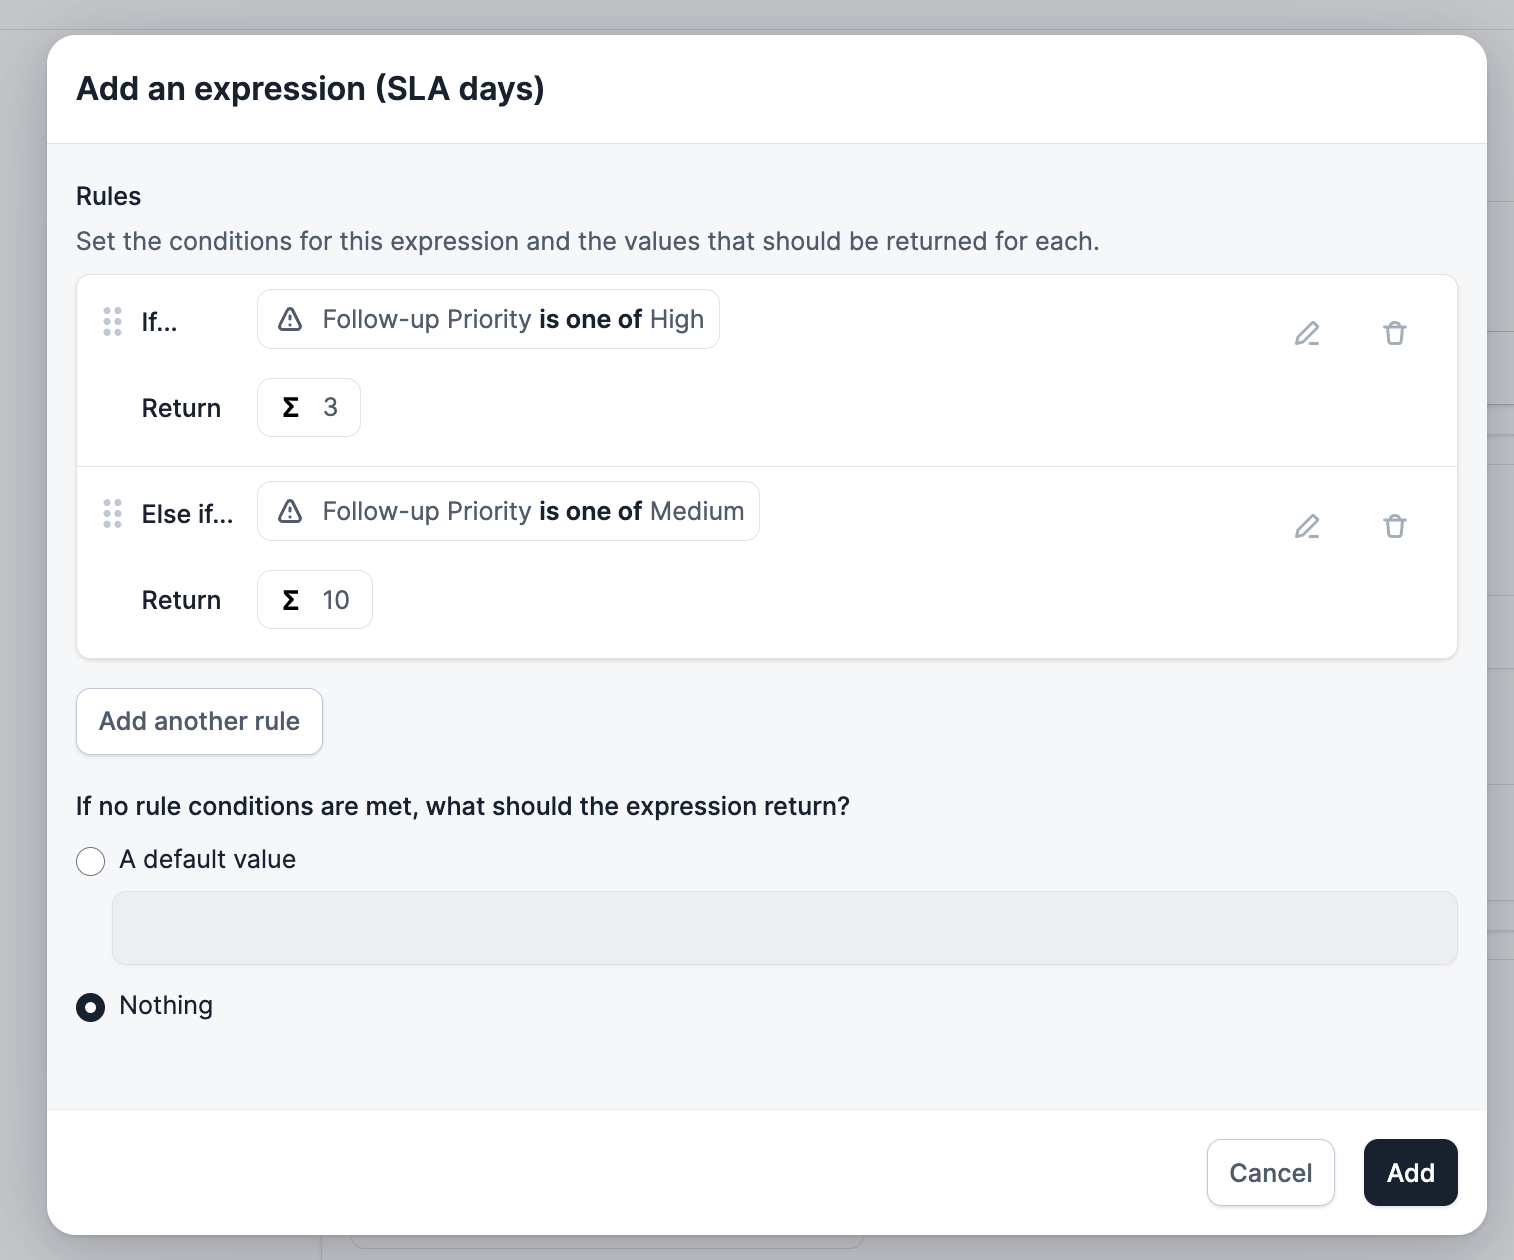Image resolution: width=1514 pixels, height=1260 pixels.
Task: Edit the High priority rule pencil icon
Action: click(1307, 333)
